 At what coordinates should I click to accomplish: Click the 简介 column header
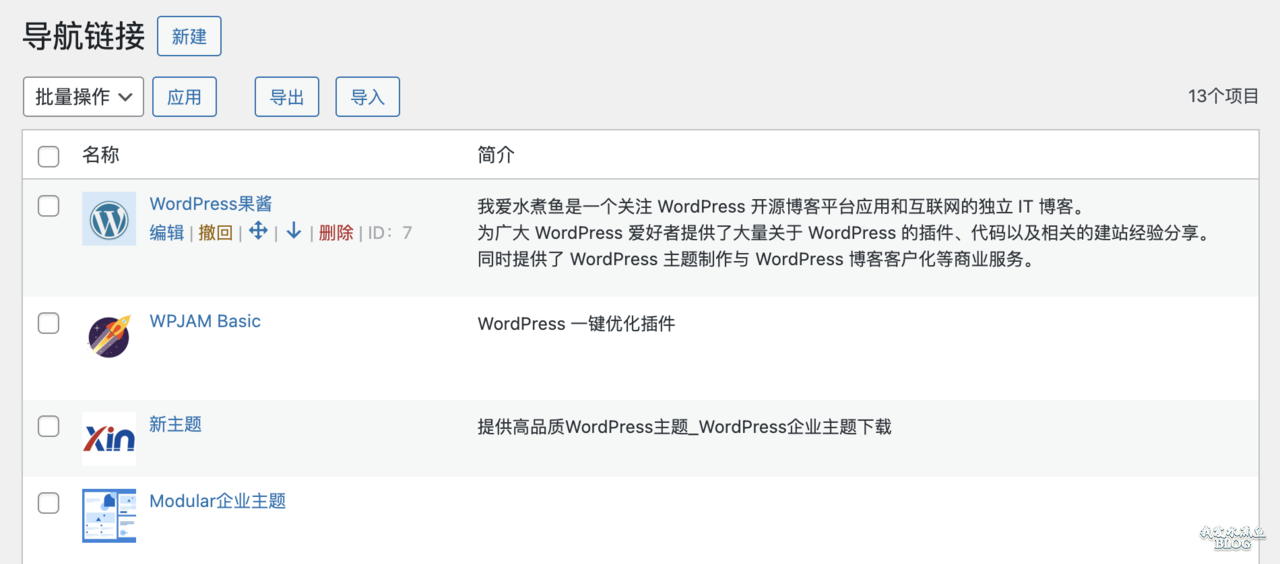(496, 155)
